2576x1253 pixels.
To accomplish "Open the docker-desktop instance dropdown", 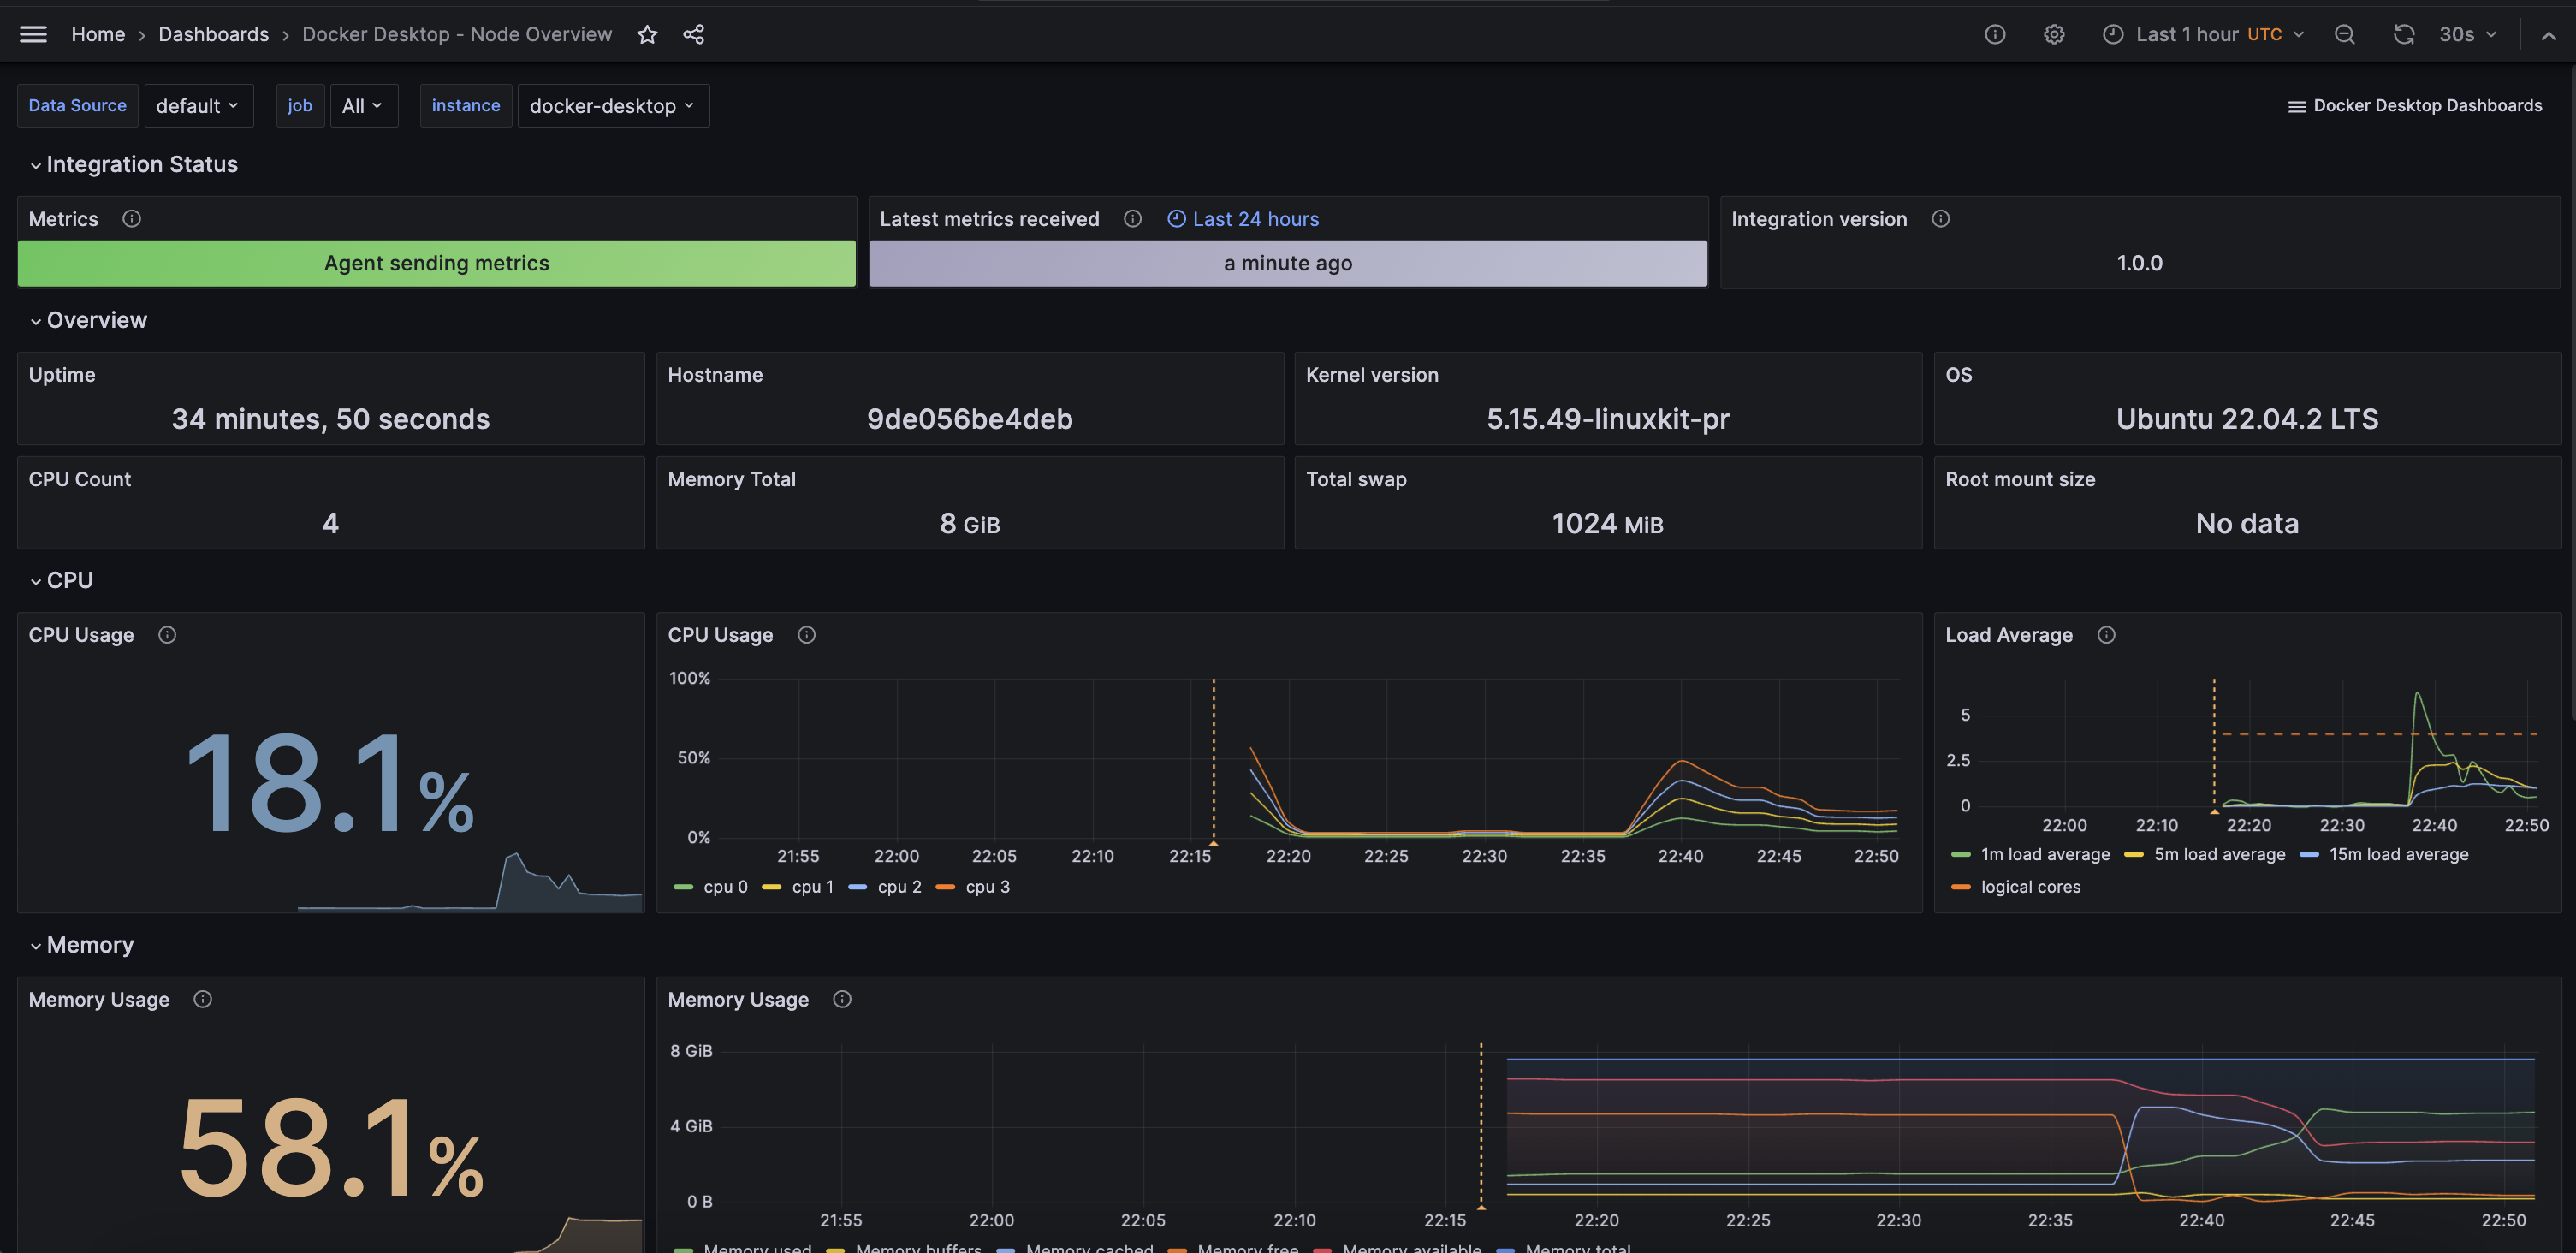I will click(613, 105).
